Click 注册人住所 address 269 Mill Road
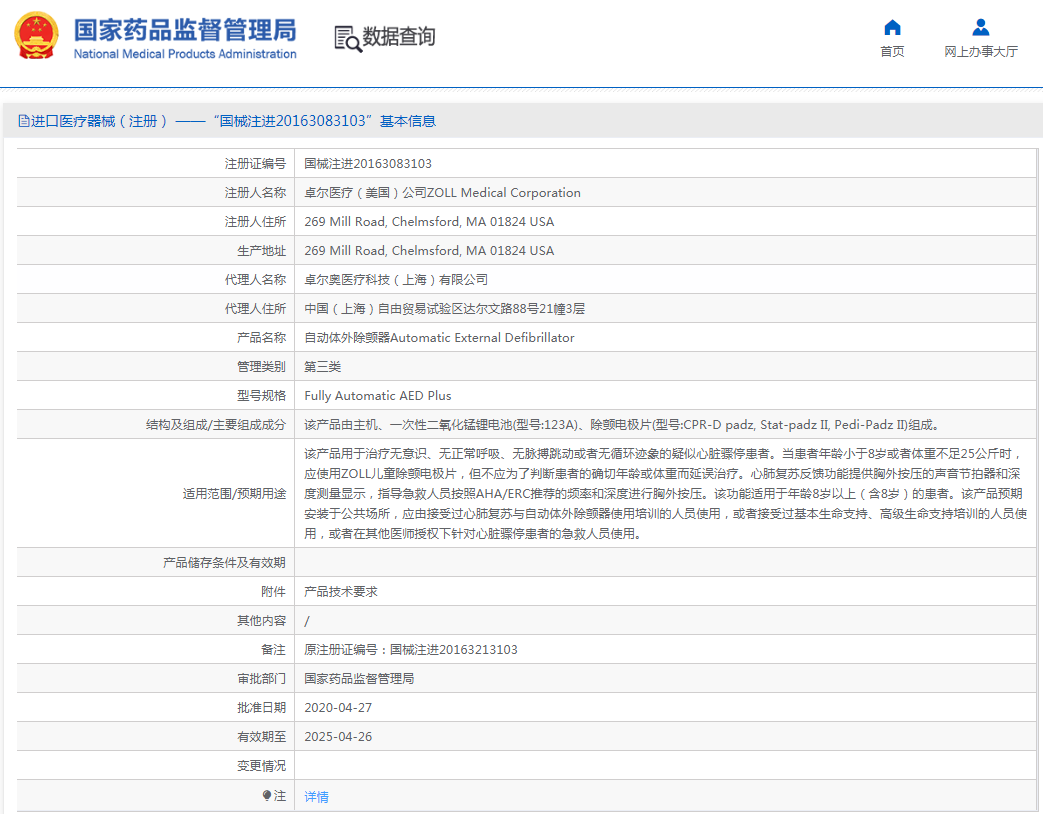 tap(429, 222)
